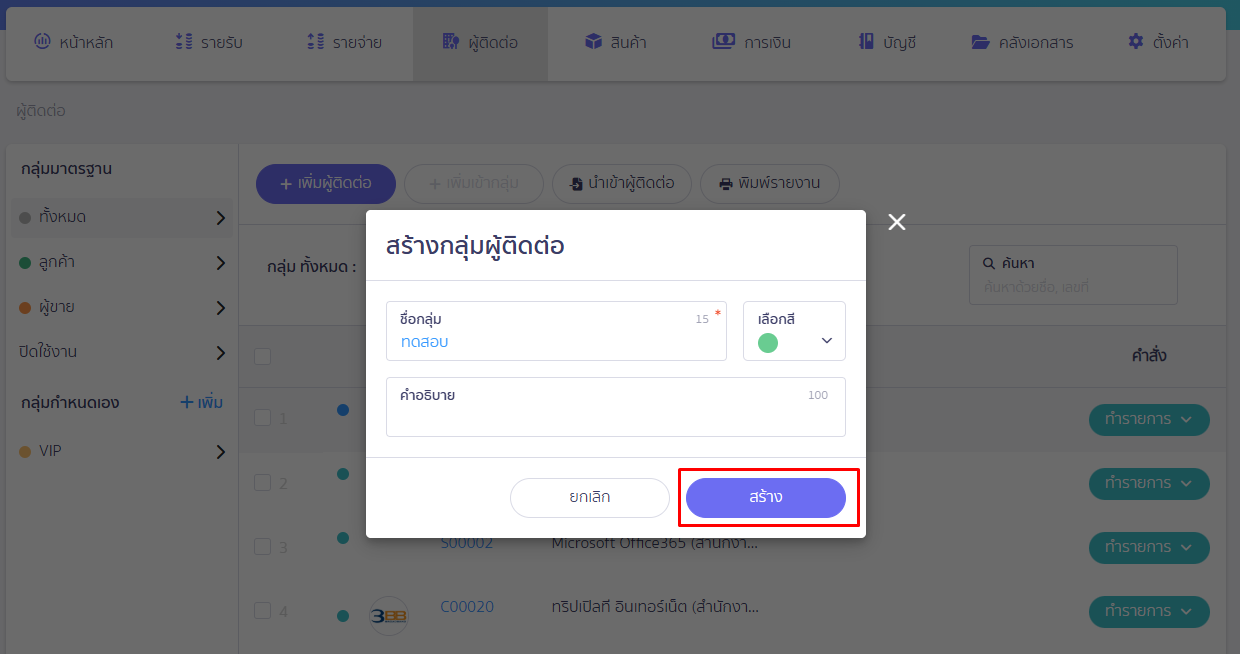Click the green color swatch circle
The image size is (1240, 654).
tap(768, 343)
